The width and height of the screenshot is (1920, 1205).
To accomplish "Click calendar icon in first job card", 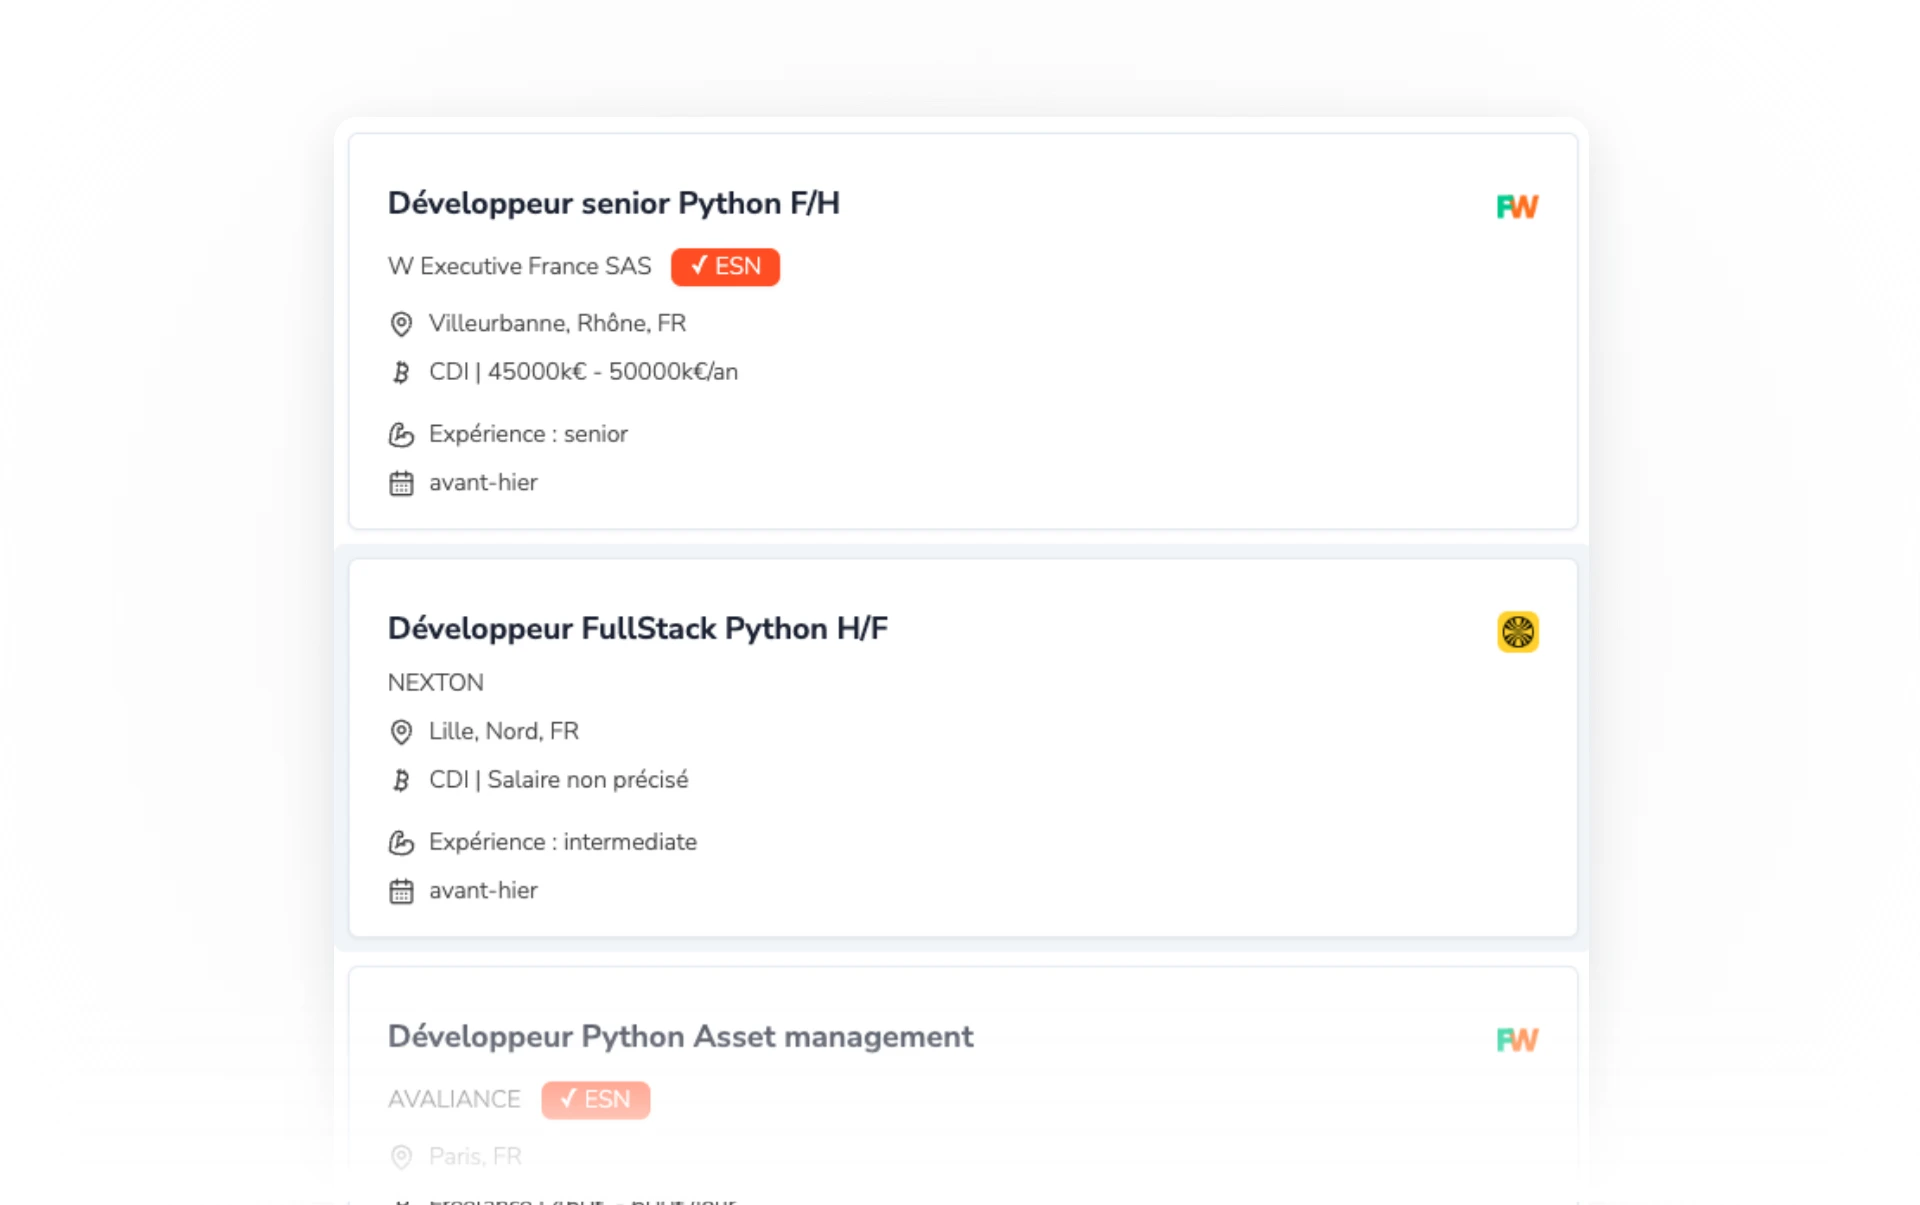I will [401, 484].
